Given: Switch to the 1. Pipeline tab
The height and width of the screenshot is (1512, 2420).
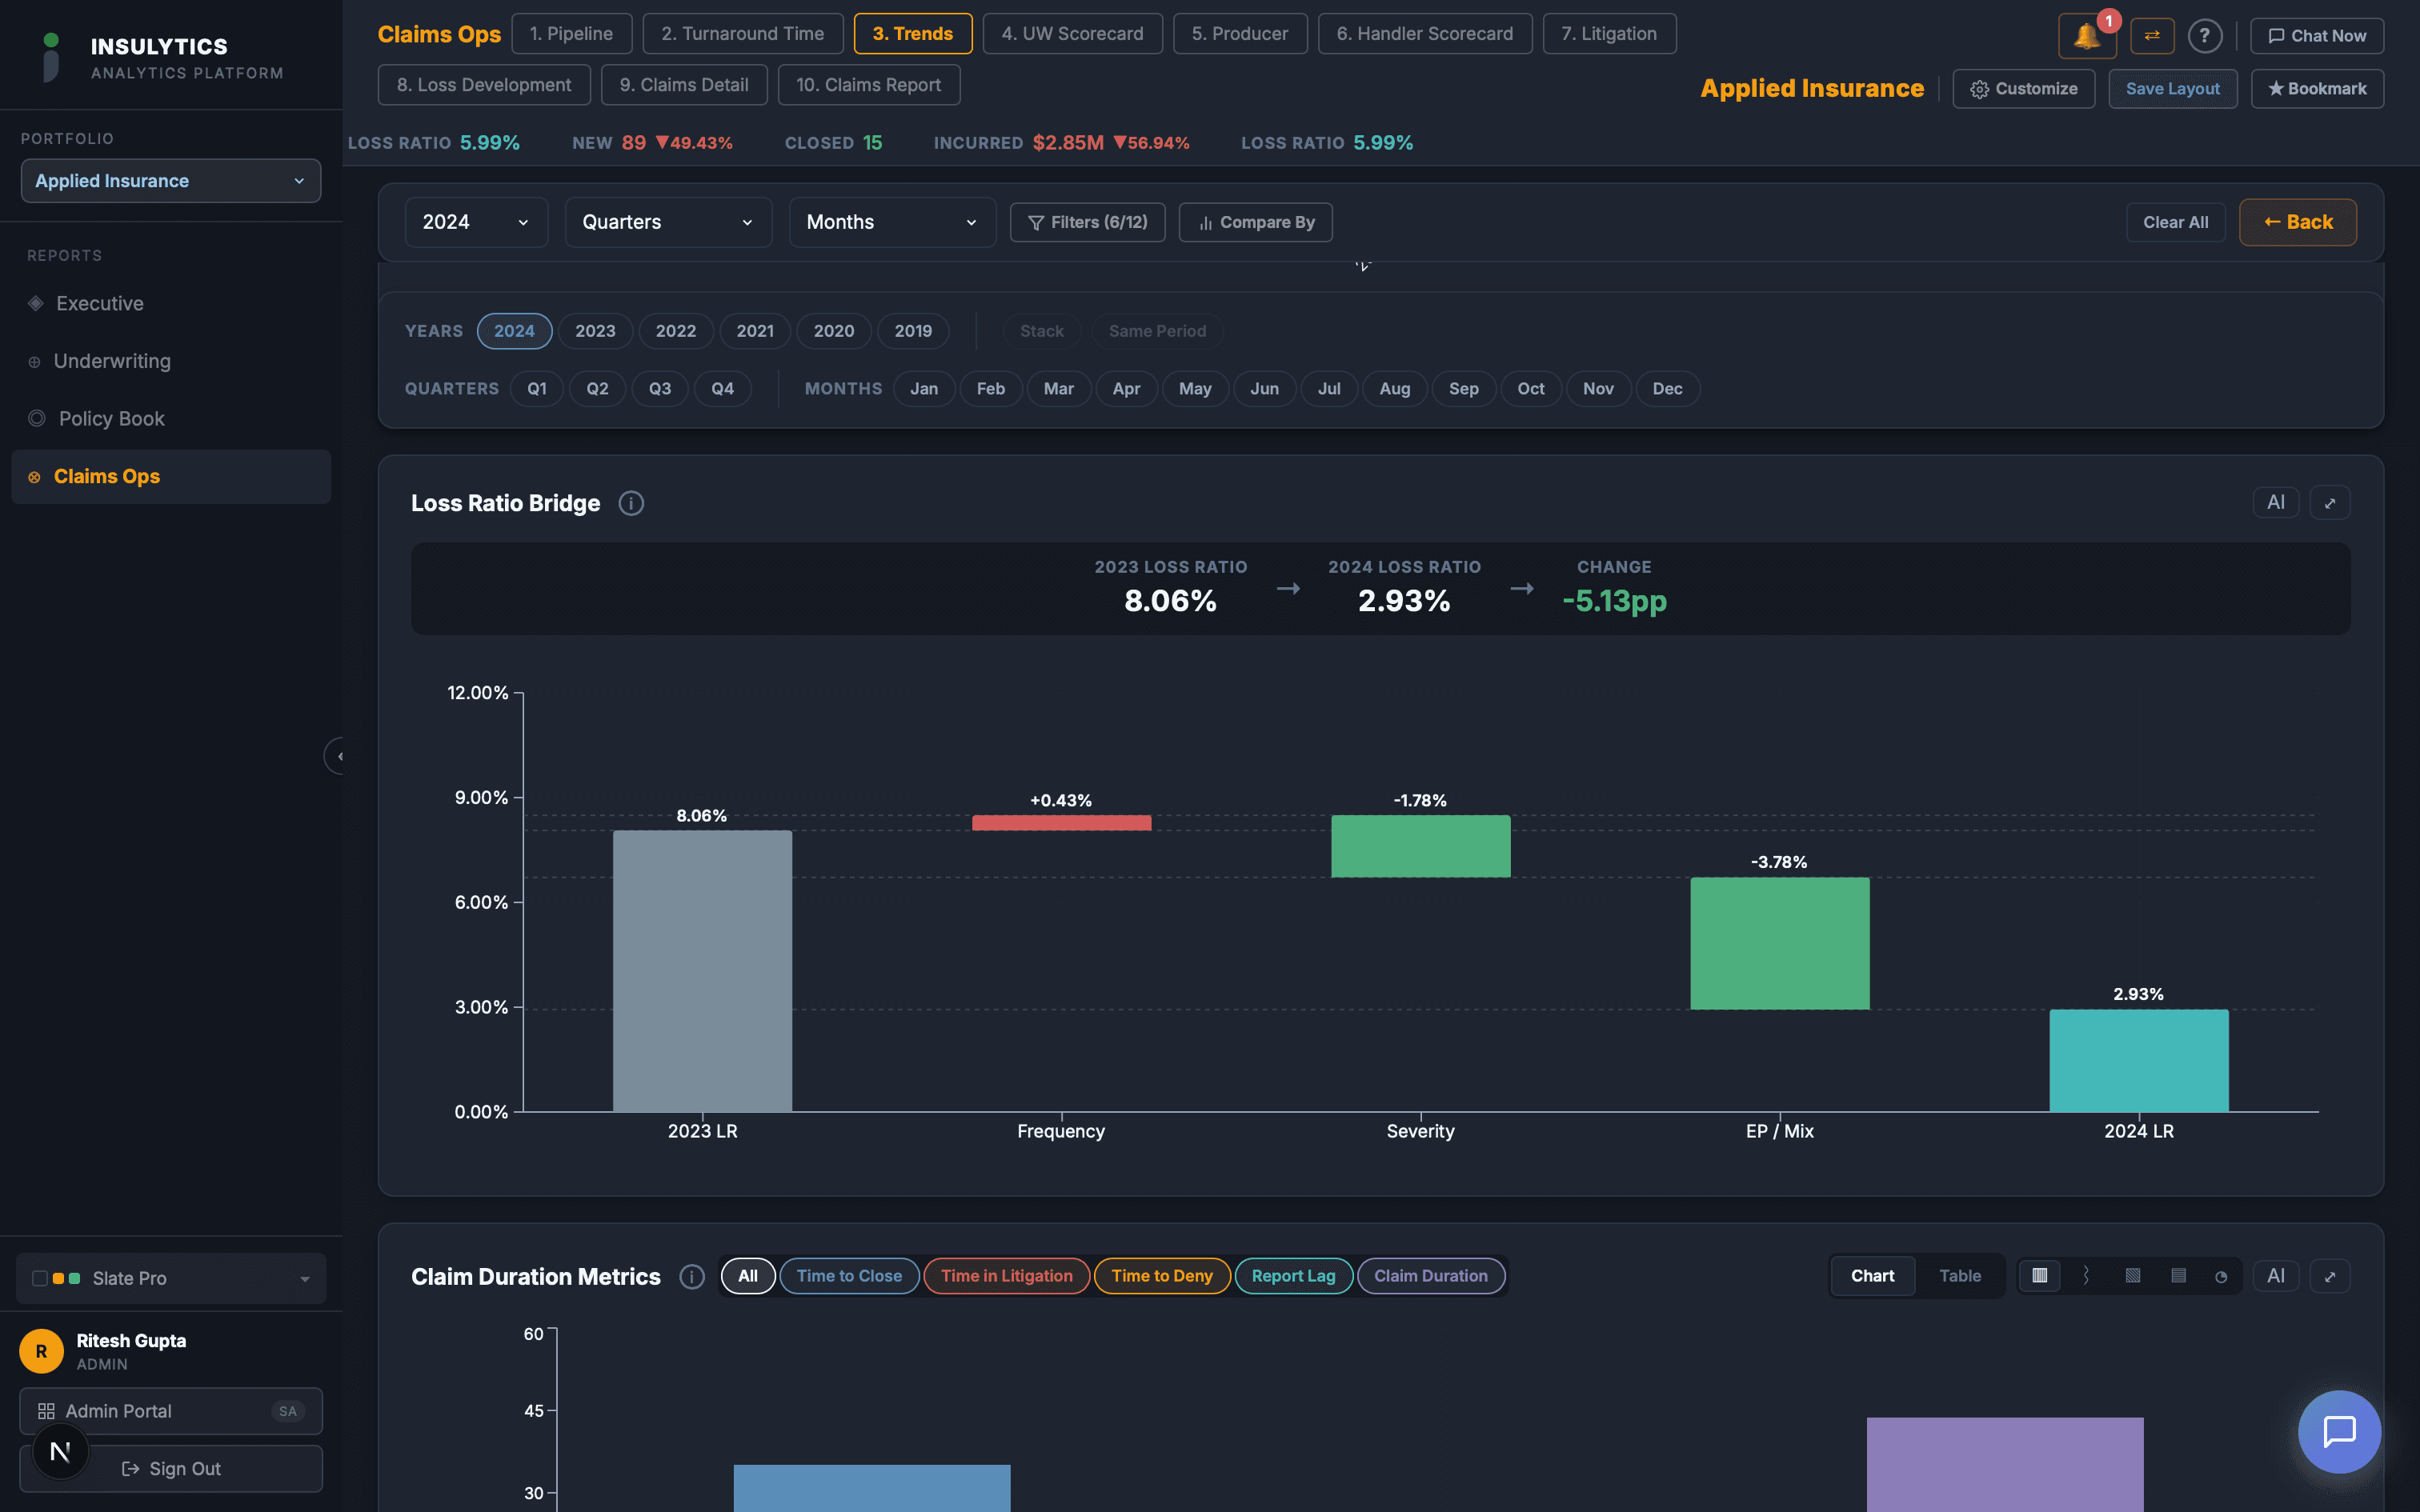Looking at the screenshot, I should click(571, 34).
